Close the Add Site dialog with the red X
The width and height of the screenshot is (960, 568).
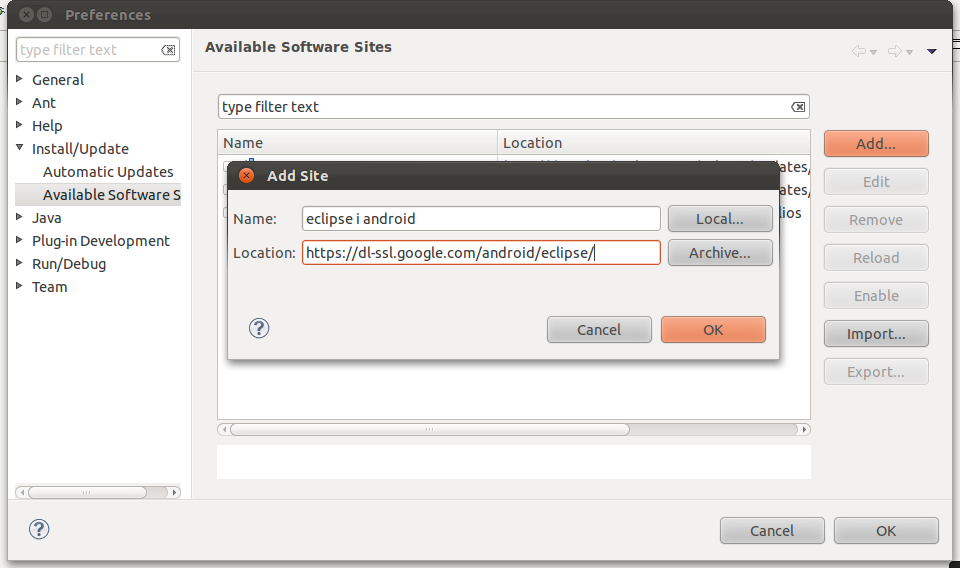(x=247, y=176)
